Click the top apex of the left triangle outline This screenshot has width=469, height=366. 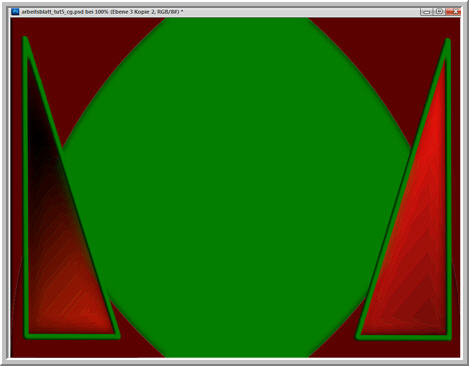[25, 39]
